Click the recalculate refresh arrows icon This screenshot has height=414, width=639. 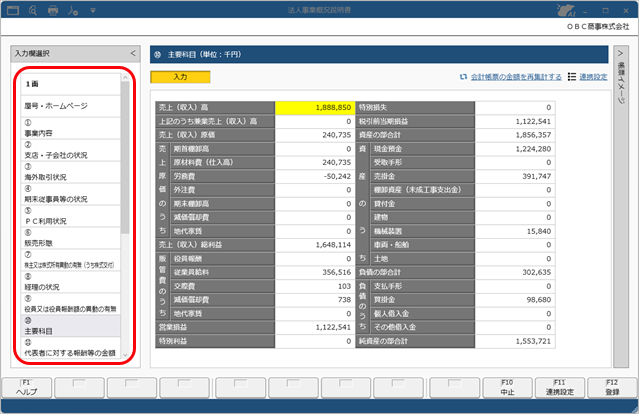pos(463,77)
